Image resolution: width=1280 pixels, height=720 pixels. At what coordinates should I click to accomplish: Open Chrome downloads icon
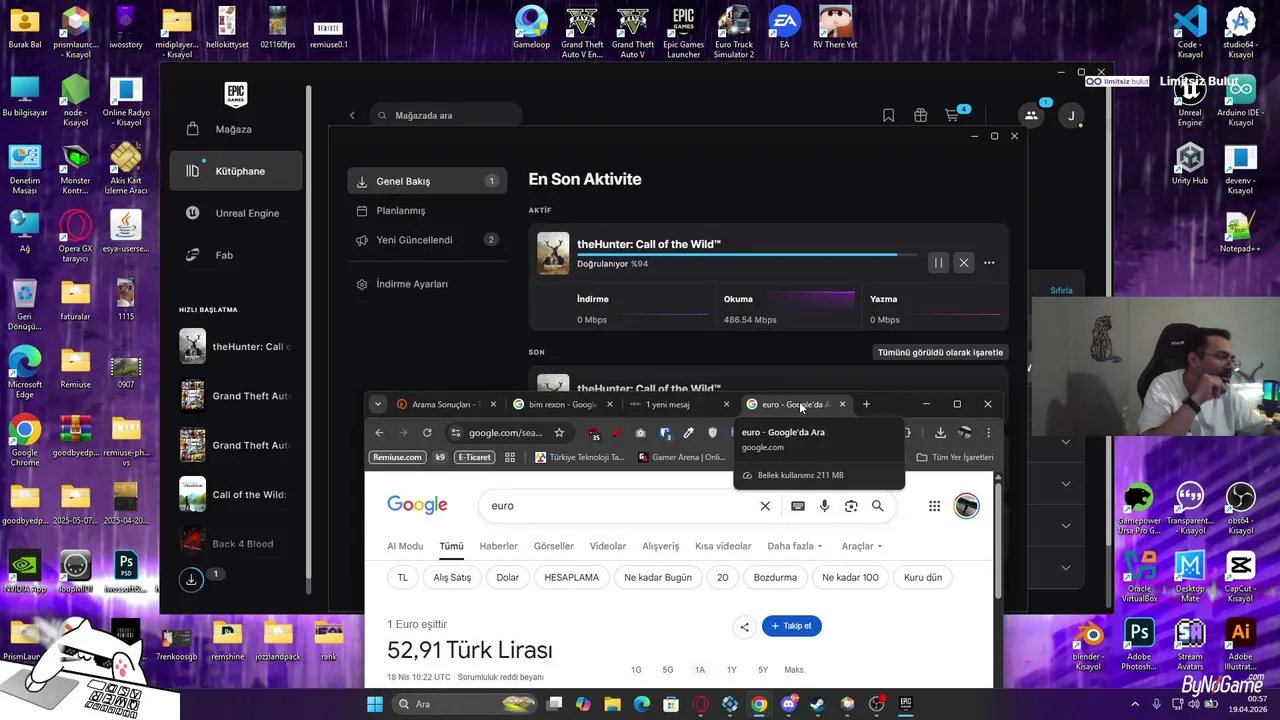coord(940,432)
